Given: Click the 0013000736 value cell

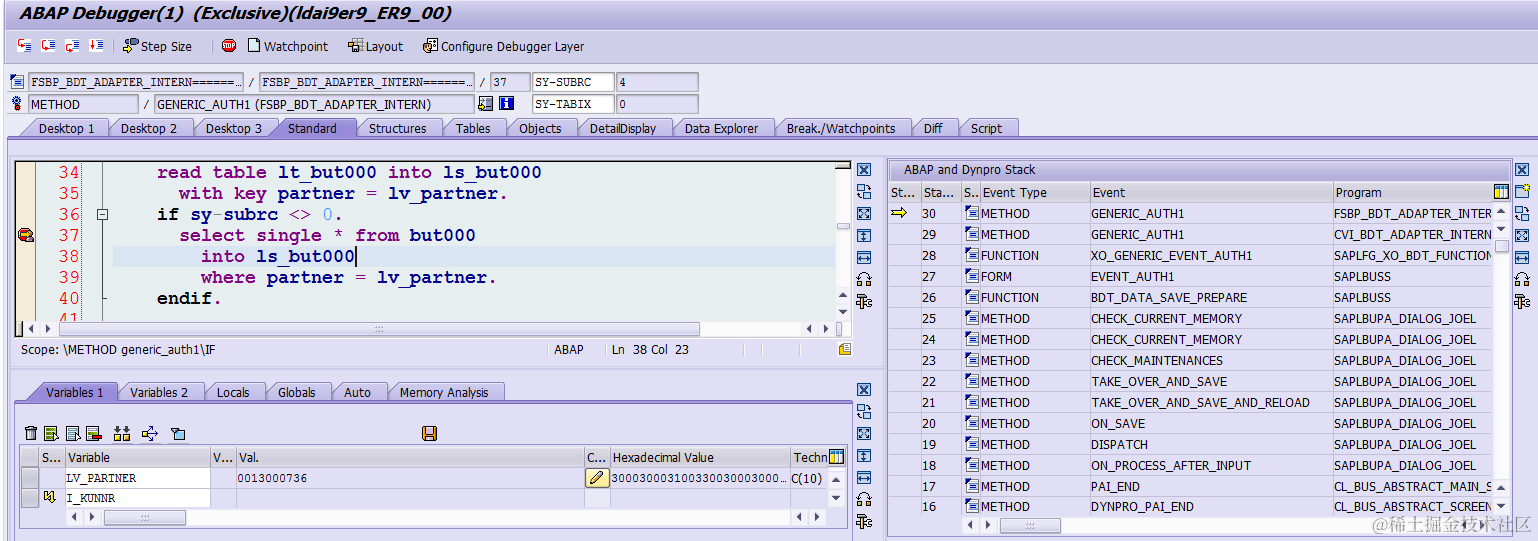Looking at the screenshot, I should click(410, 478).
